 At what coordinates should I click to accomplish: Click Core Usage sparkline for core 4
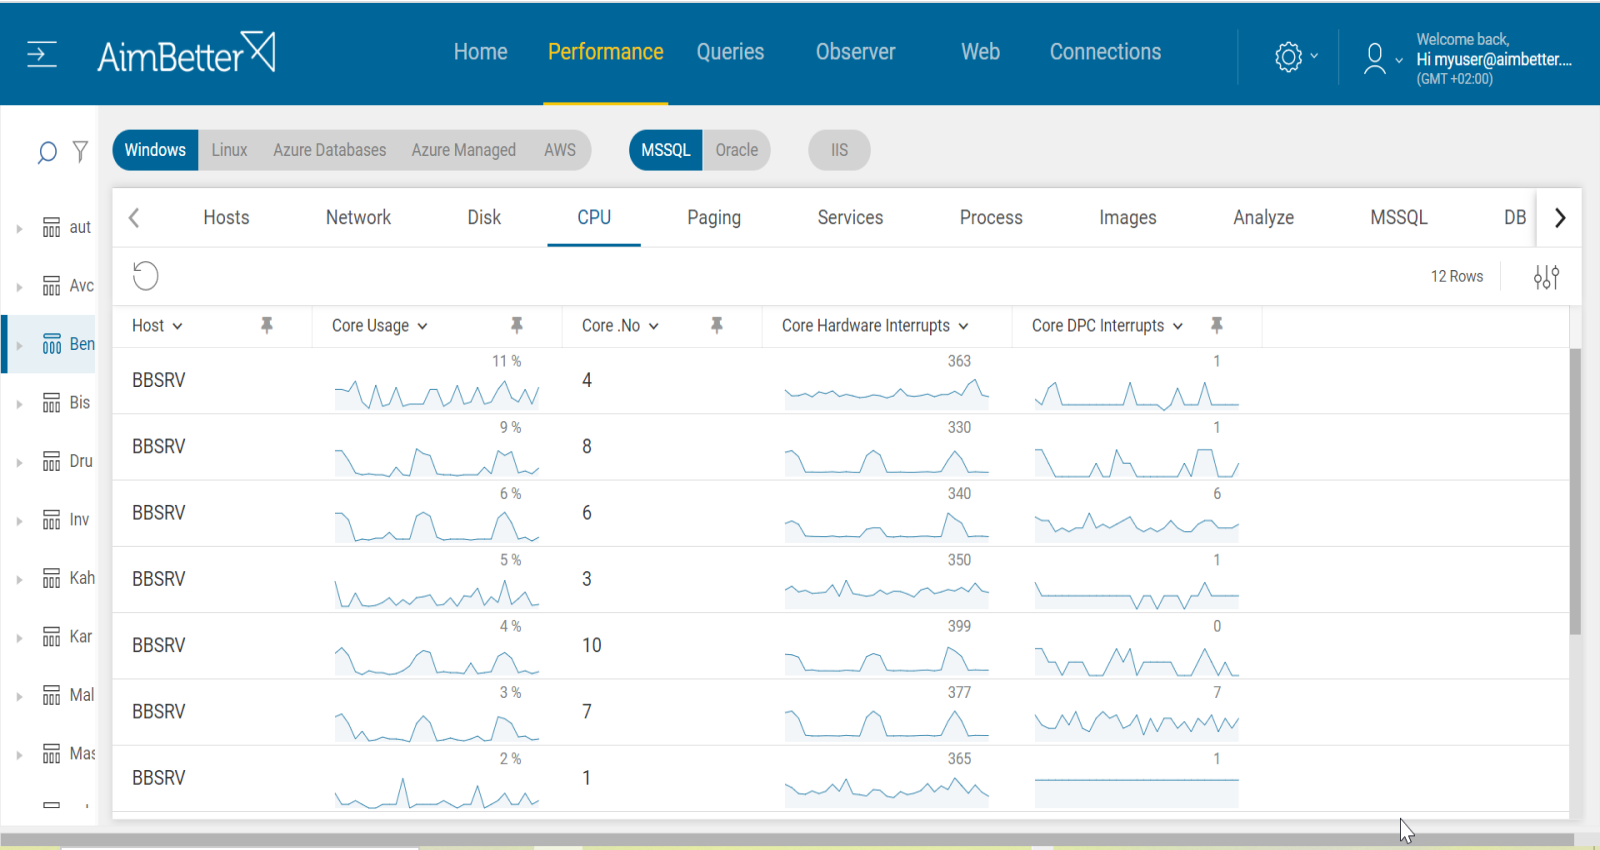click(x=437, y=394)
